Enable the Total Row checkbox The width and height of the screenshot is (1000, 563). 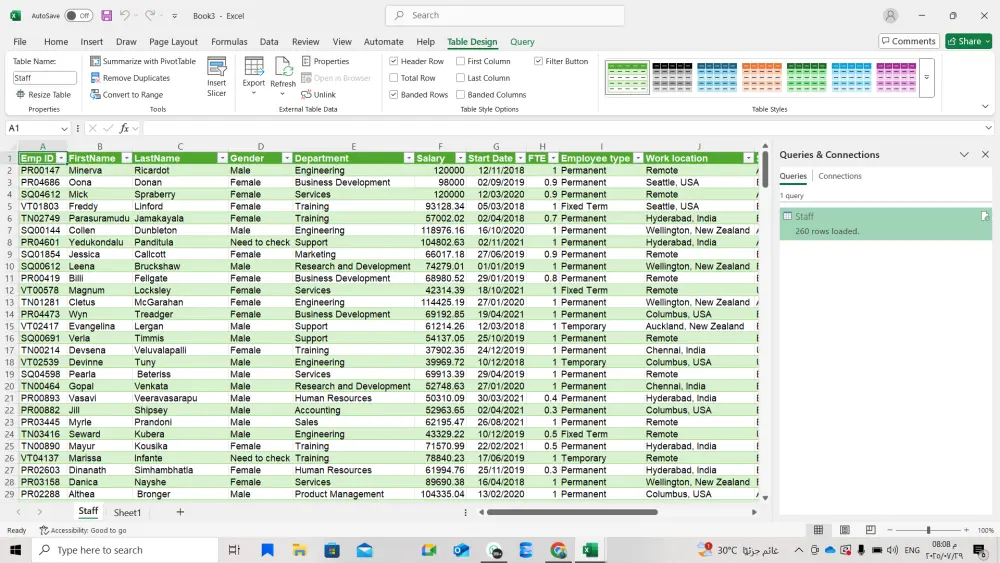click(393, 78)
